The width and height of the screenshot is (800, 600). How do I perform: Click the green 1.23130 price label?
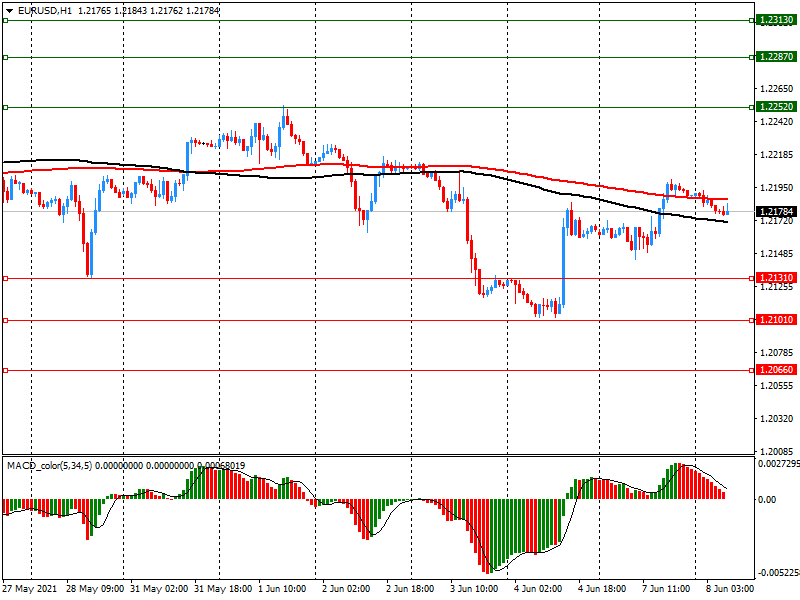tap(775, 20)
